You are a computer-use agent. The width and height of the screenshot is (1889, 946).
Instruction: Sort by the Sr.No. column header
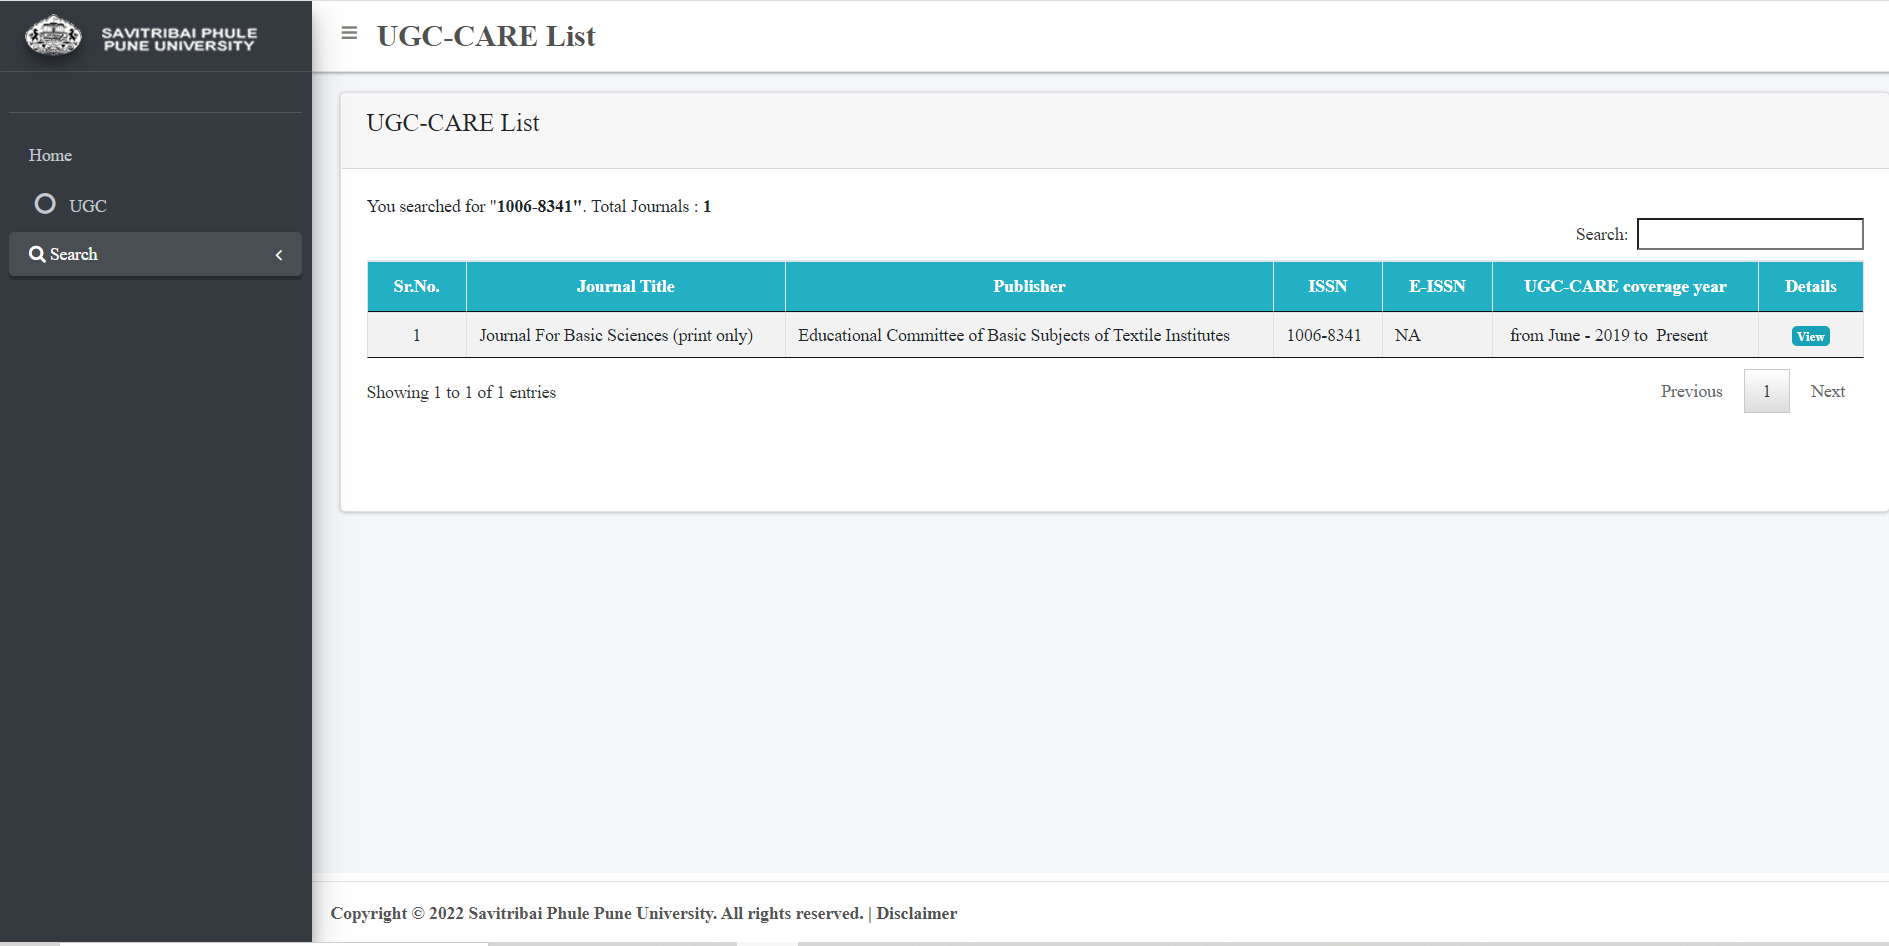pos(416,287)
